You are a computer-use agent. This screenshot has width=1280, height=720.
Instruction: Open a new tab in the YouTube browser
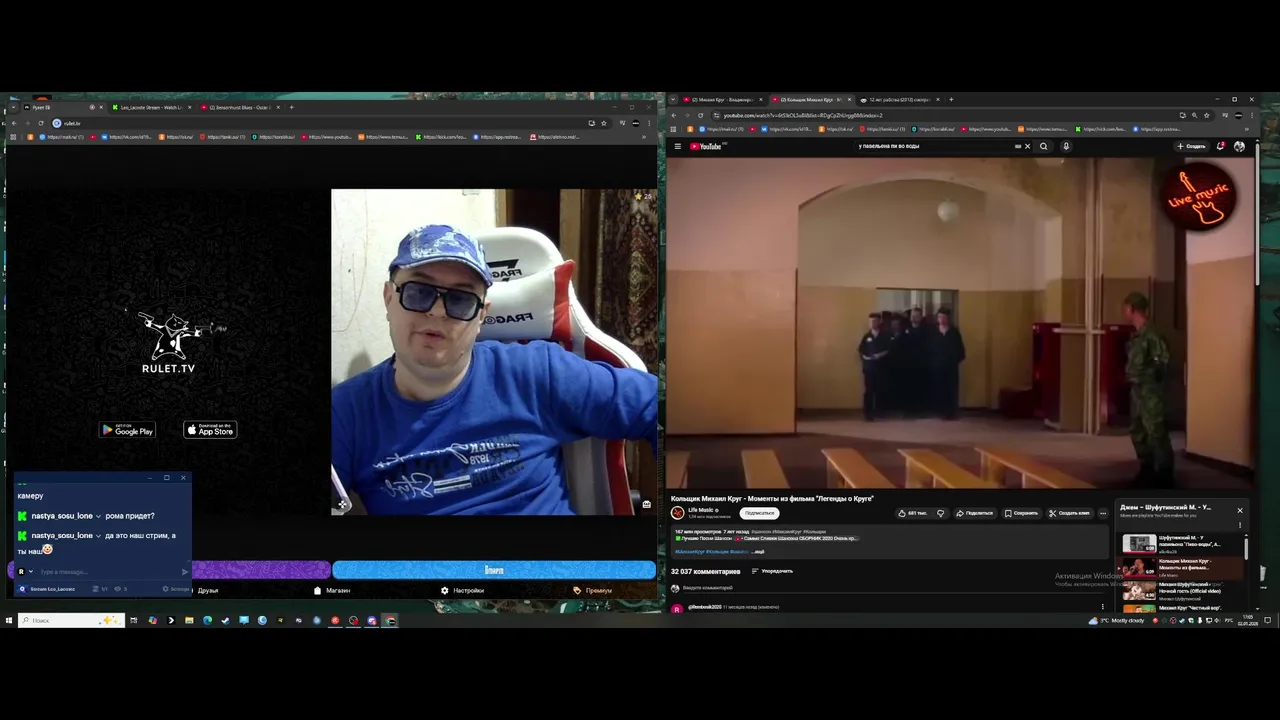[951, 100]
